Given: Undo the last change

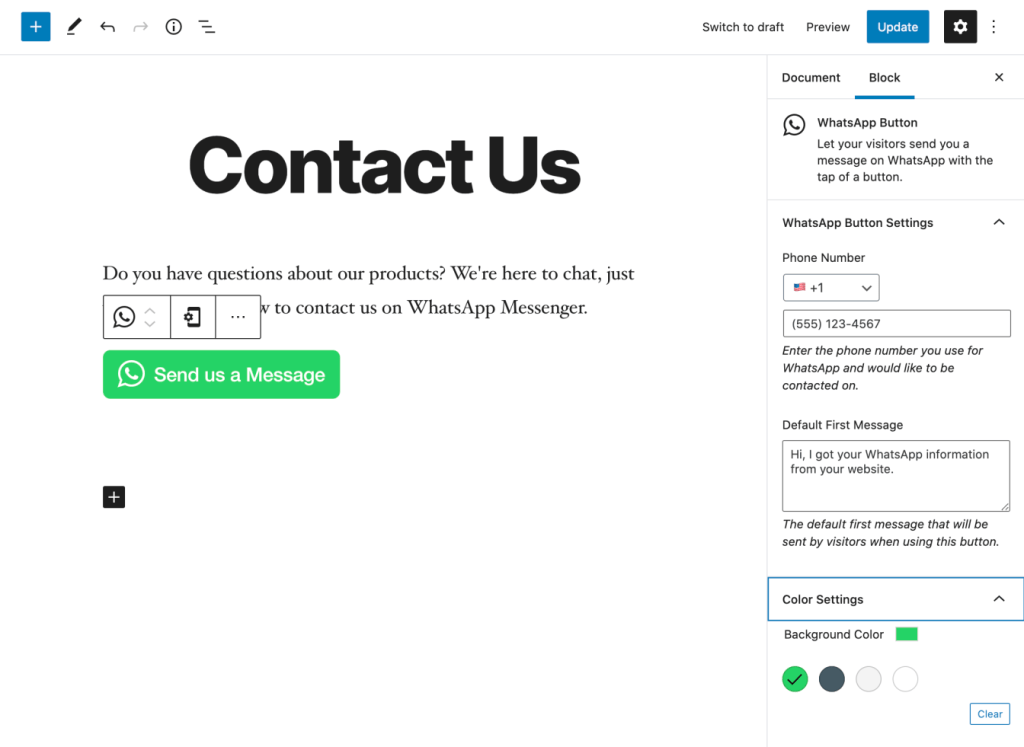Looking at the screenshot, I should click(x=108, y=27).
